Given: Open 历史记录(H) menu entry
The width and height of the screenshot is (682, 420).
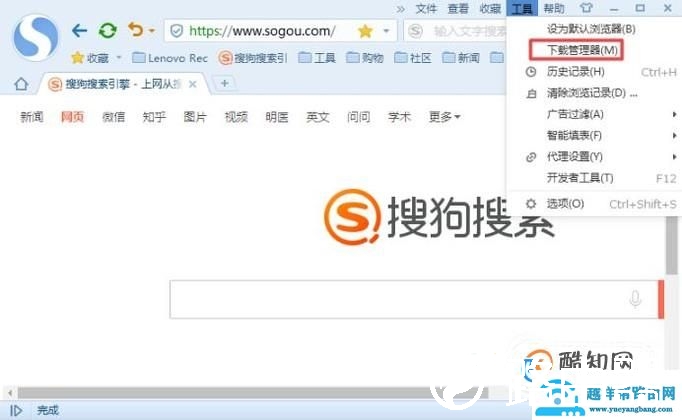Looking at the screenshot, I should click(594, 72).
